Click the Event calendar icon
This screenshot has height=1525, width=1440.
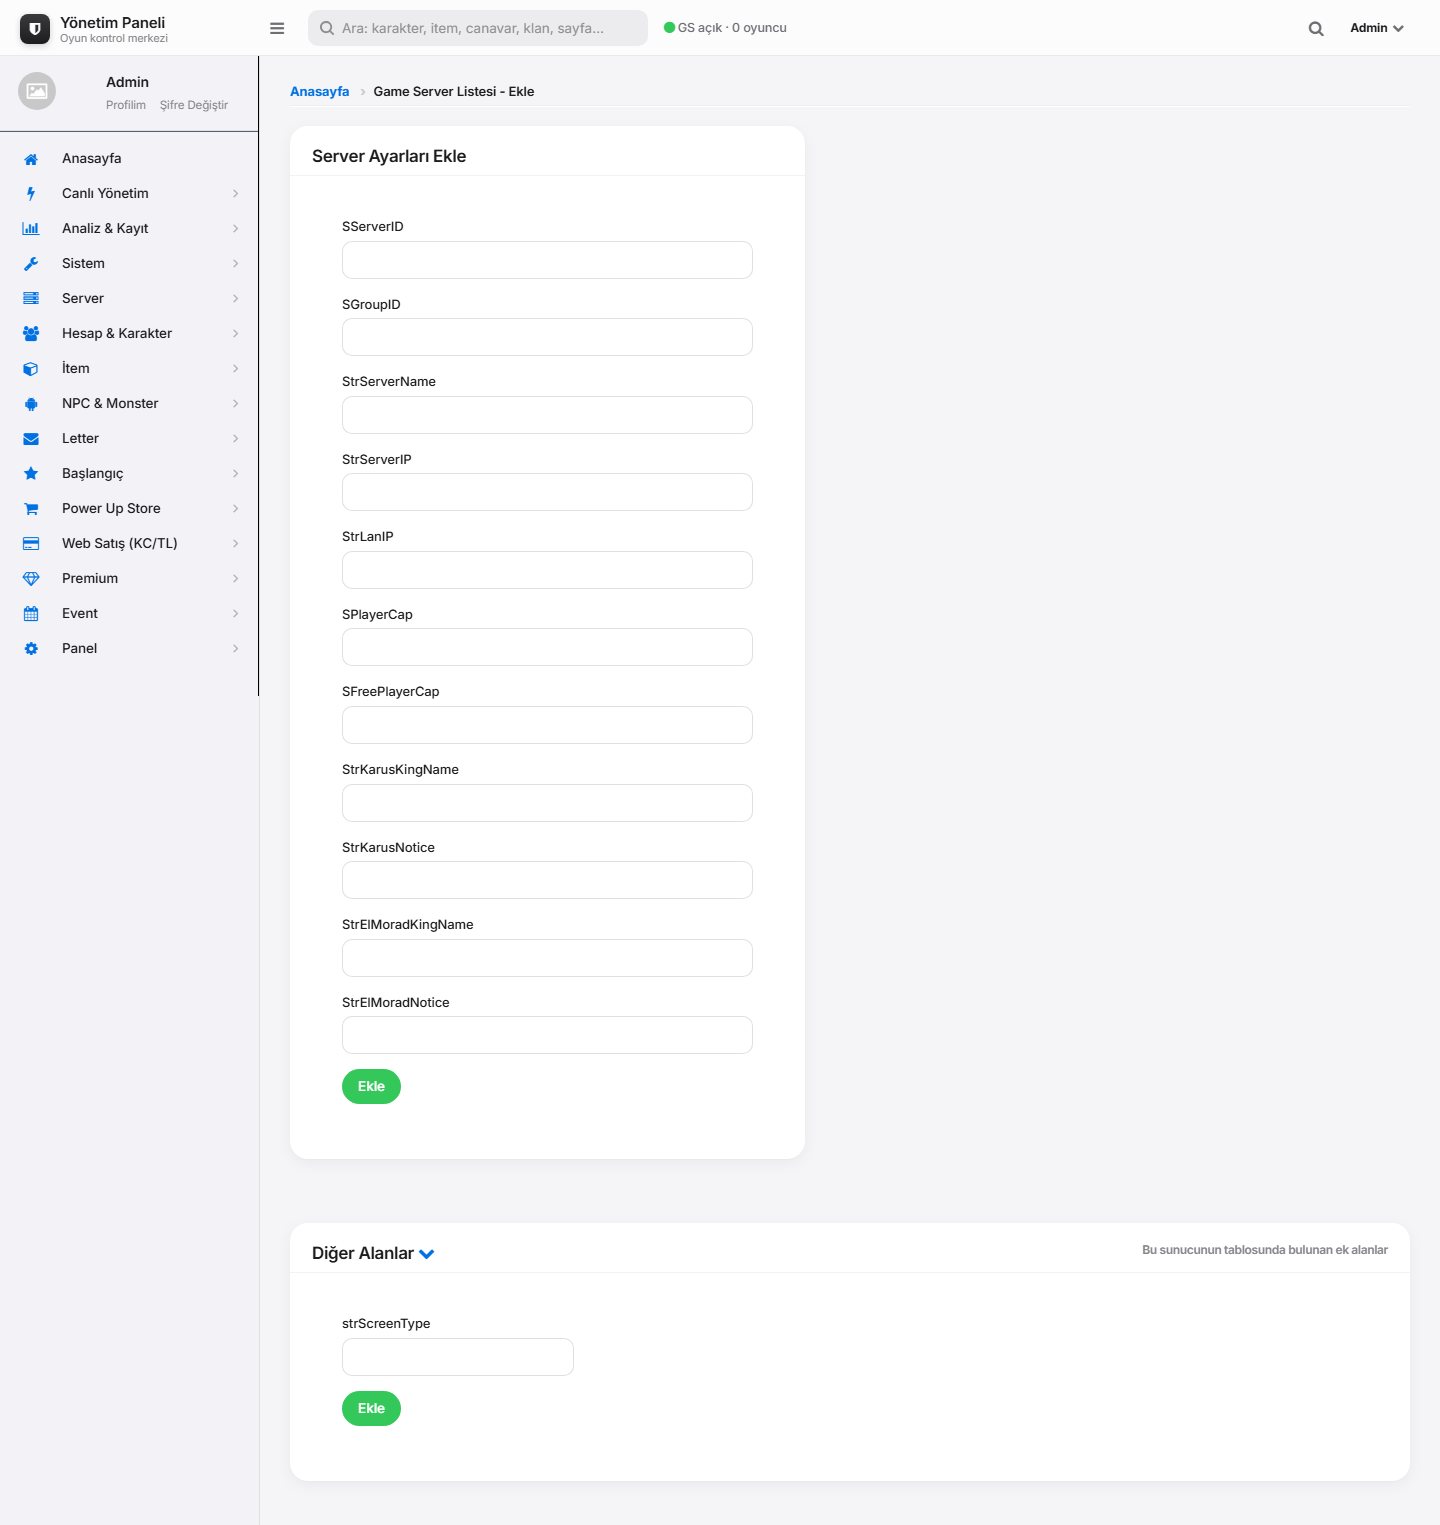click(x=31, y=614)
